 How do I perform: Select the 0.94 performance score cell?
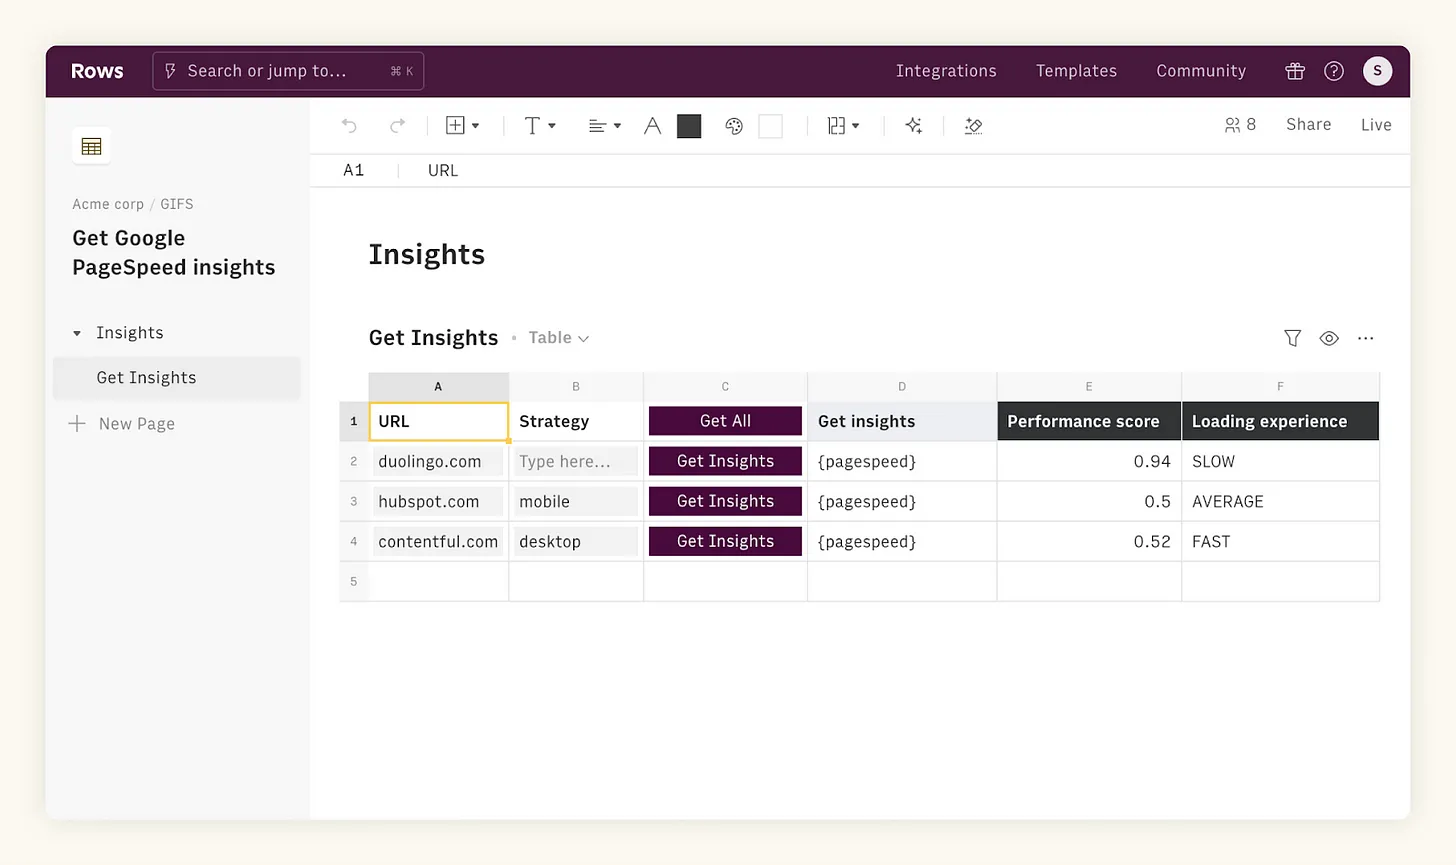pos(1089,461)
